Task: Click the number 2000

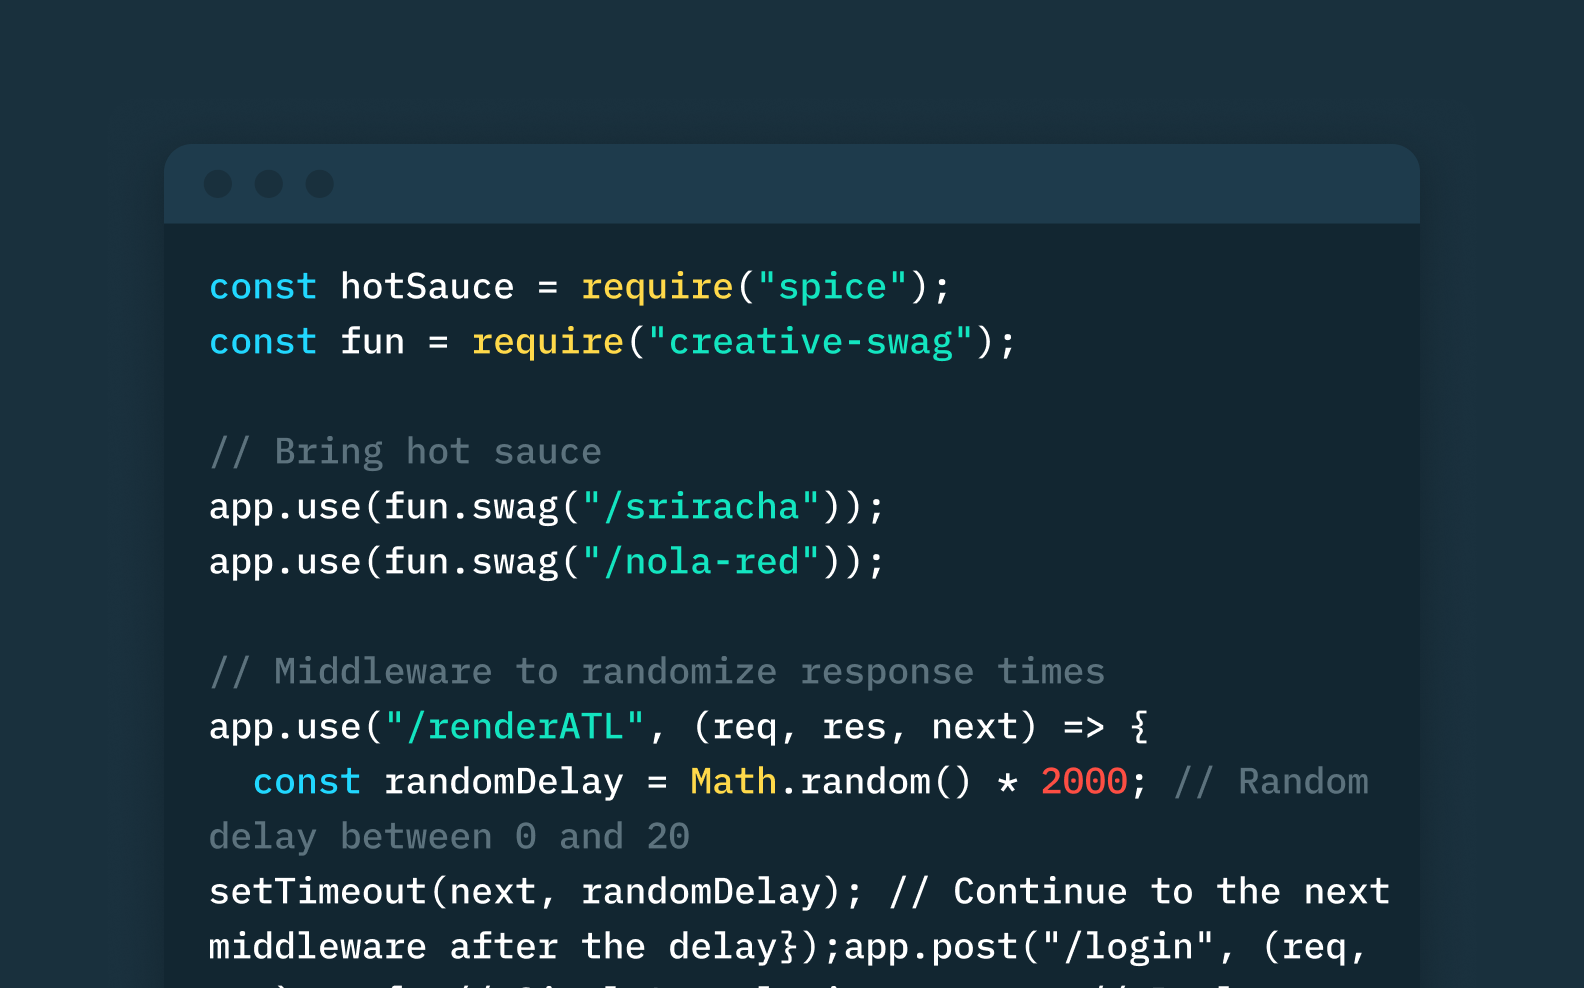Action: click(x=1084, y=782)
